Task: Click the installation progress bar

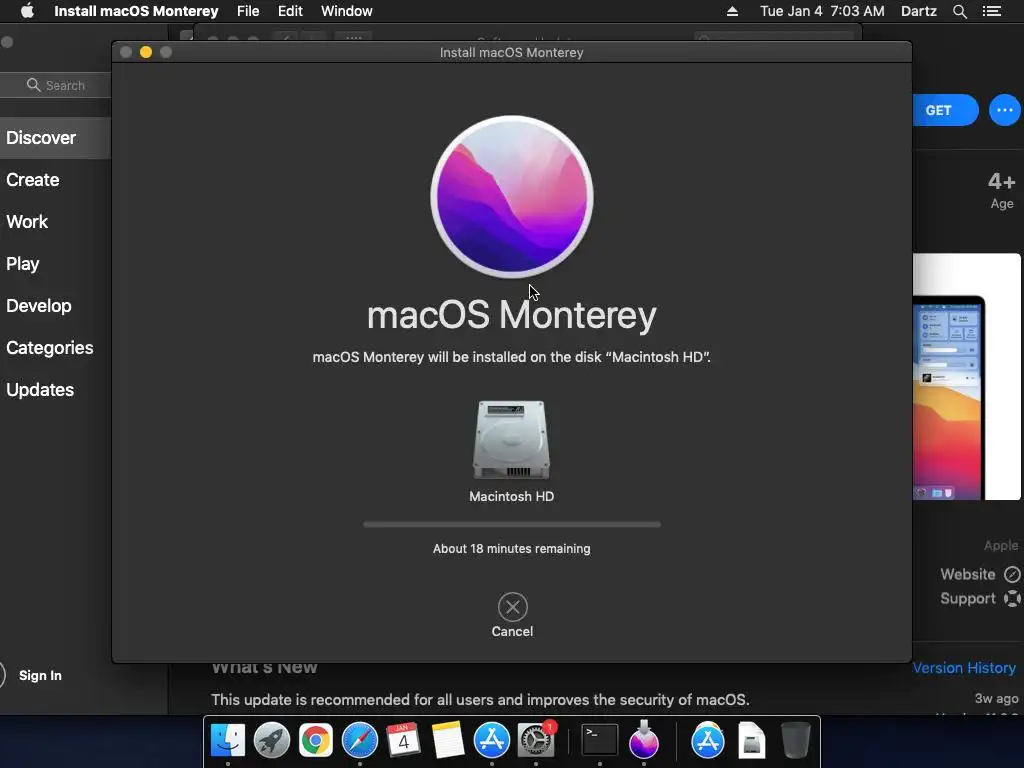Action: point(512,524)
